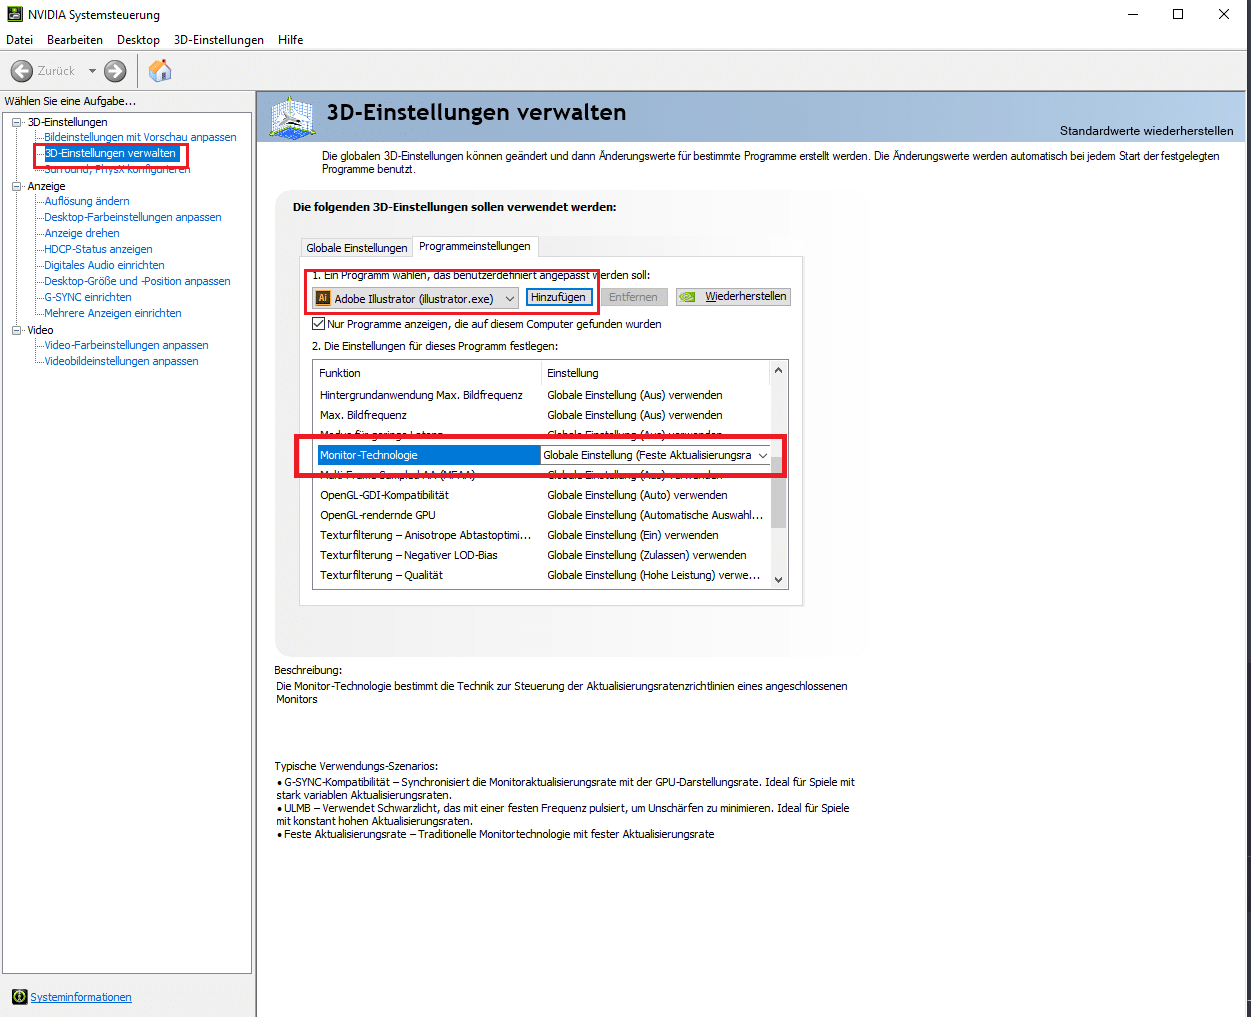Open Desktop-Größe und -Position anpassen

click(137, 281)
